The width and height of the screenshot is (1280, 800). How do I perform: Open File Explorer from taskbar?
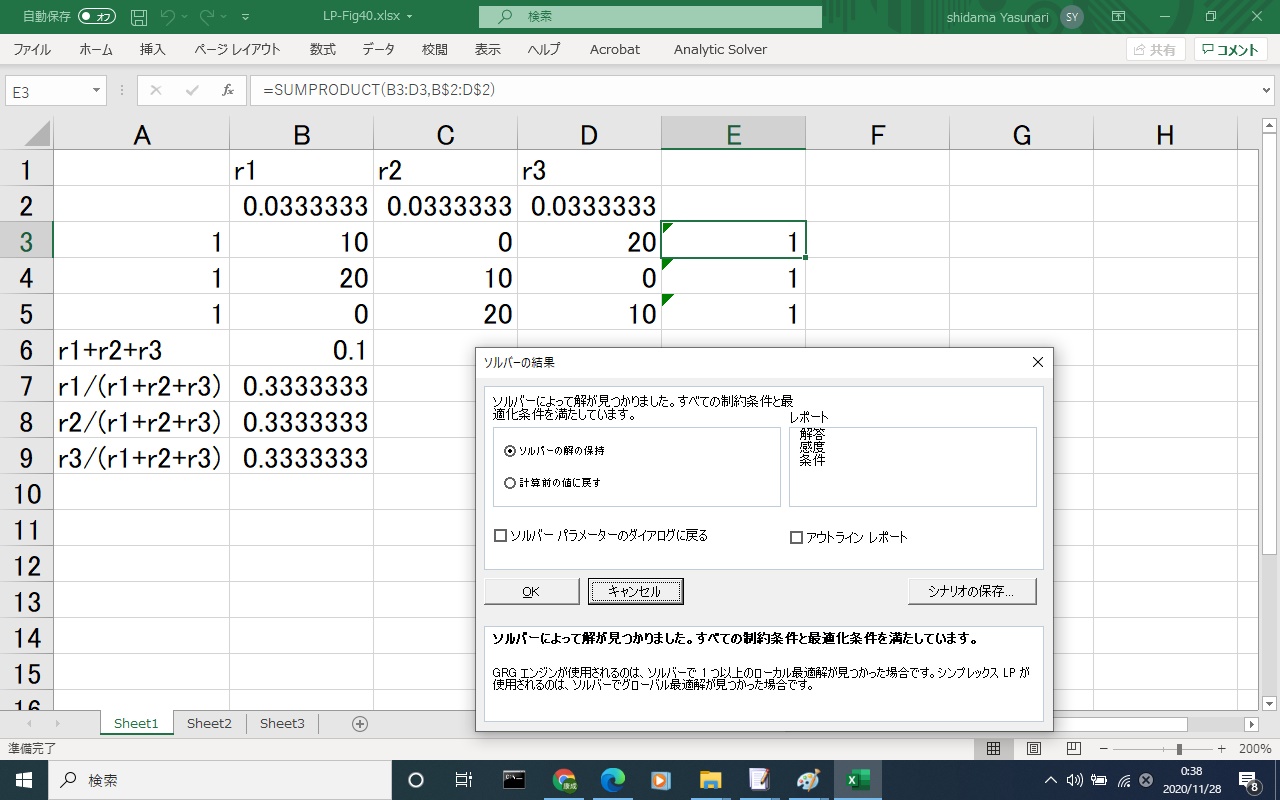click(710, 780)
